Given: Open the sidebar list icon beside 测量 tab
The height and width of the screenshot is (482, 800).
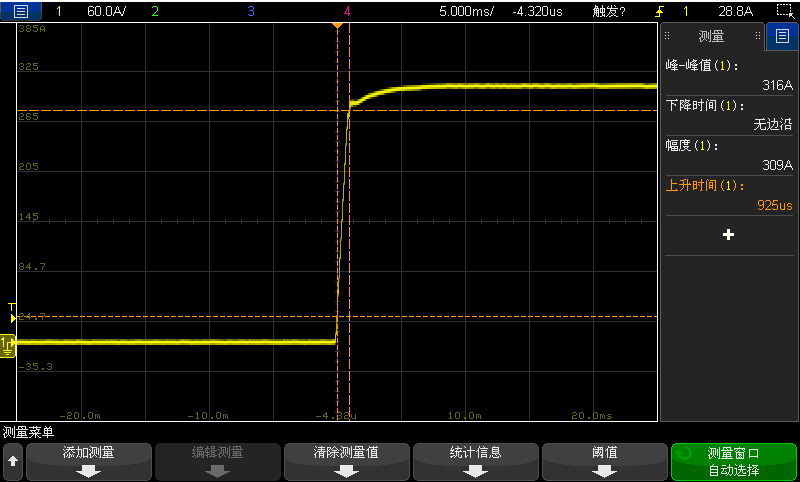Looking at the screenshot, I should click(781, 37).
